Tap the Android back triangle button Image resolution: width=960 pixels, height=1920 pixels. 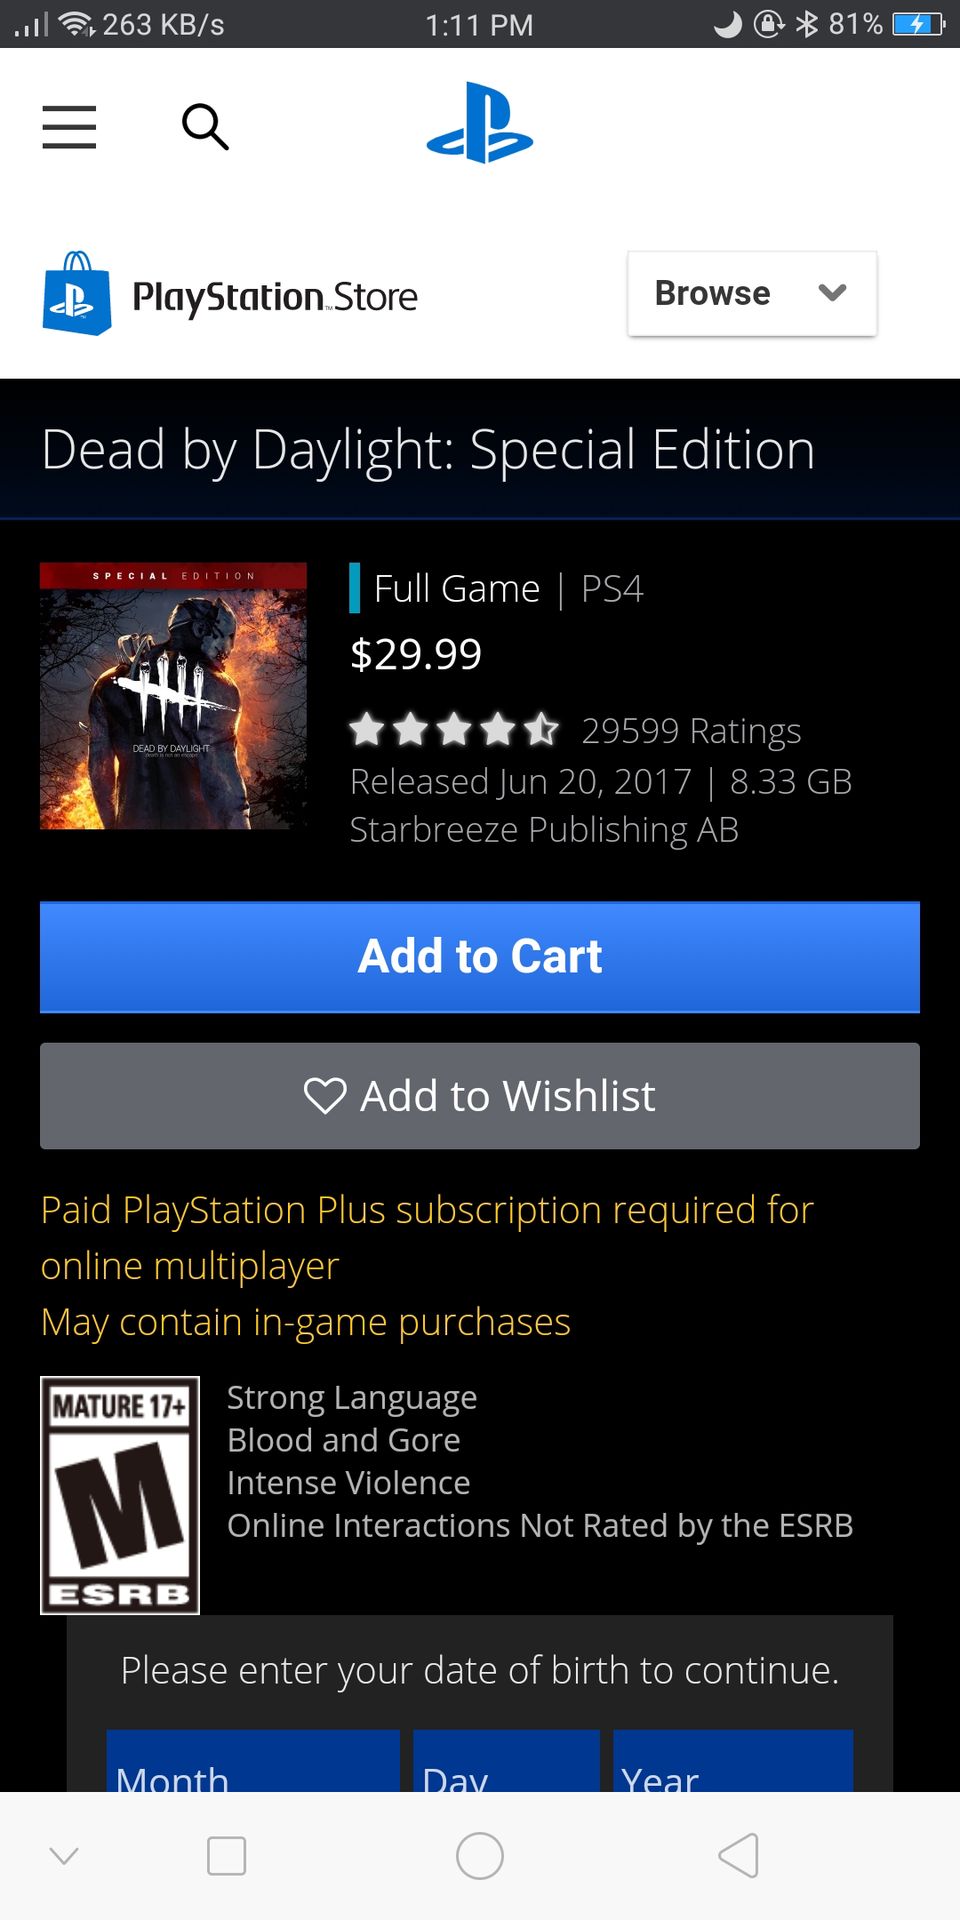click(738, 1856)
